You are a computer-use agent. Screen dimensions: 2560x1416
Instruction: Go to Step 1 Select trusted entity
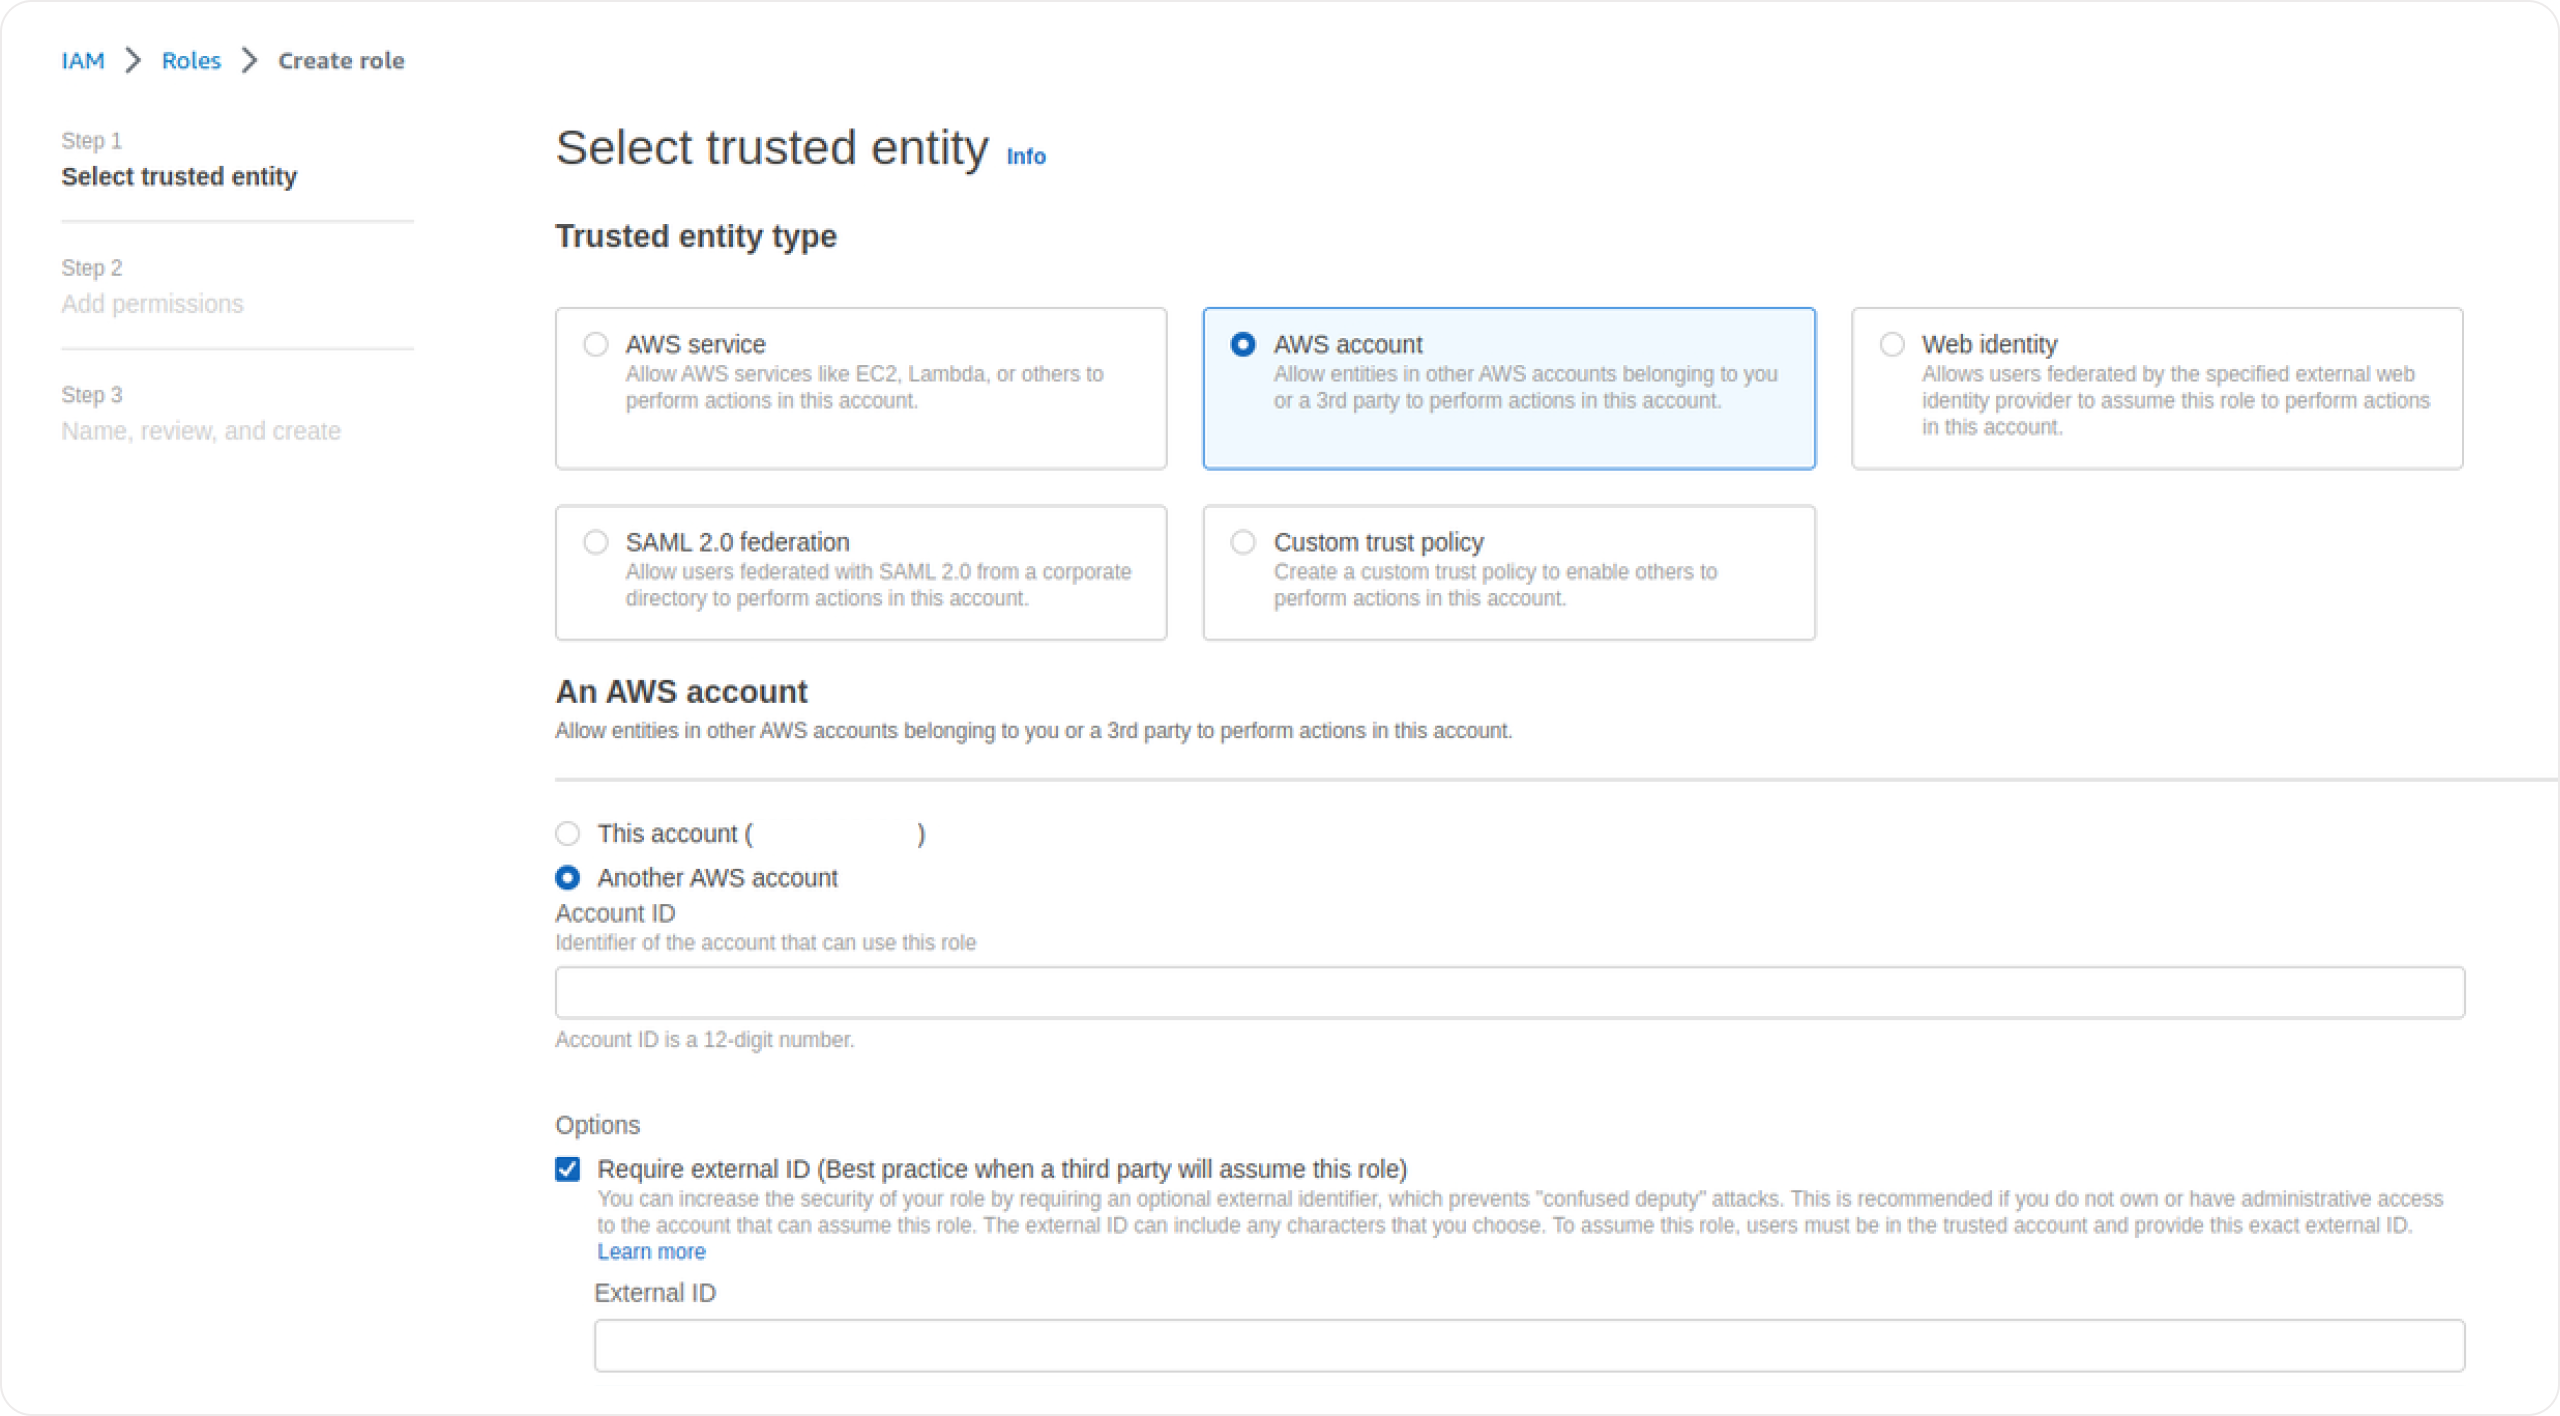pyautogui.click(x=180, y=177)
